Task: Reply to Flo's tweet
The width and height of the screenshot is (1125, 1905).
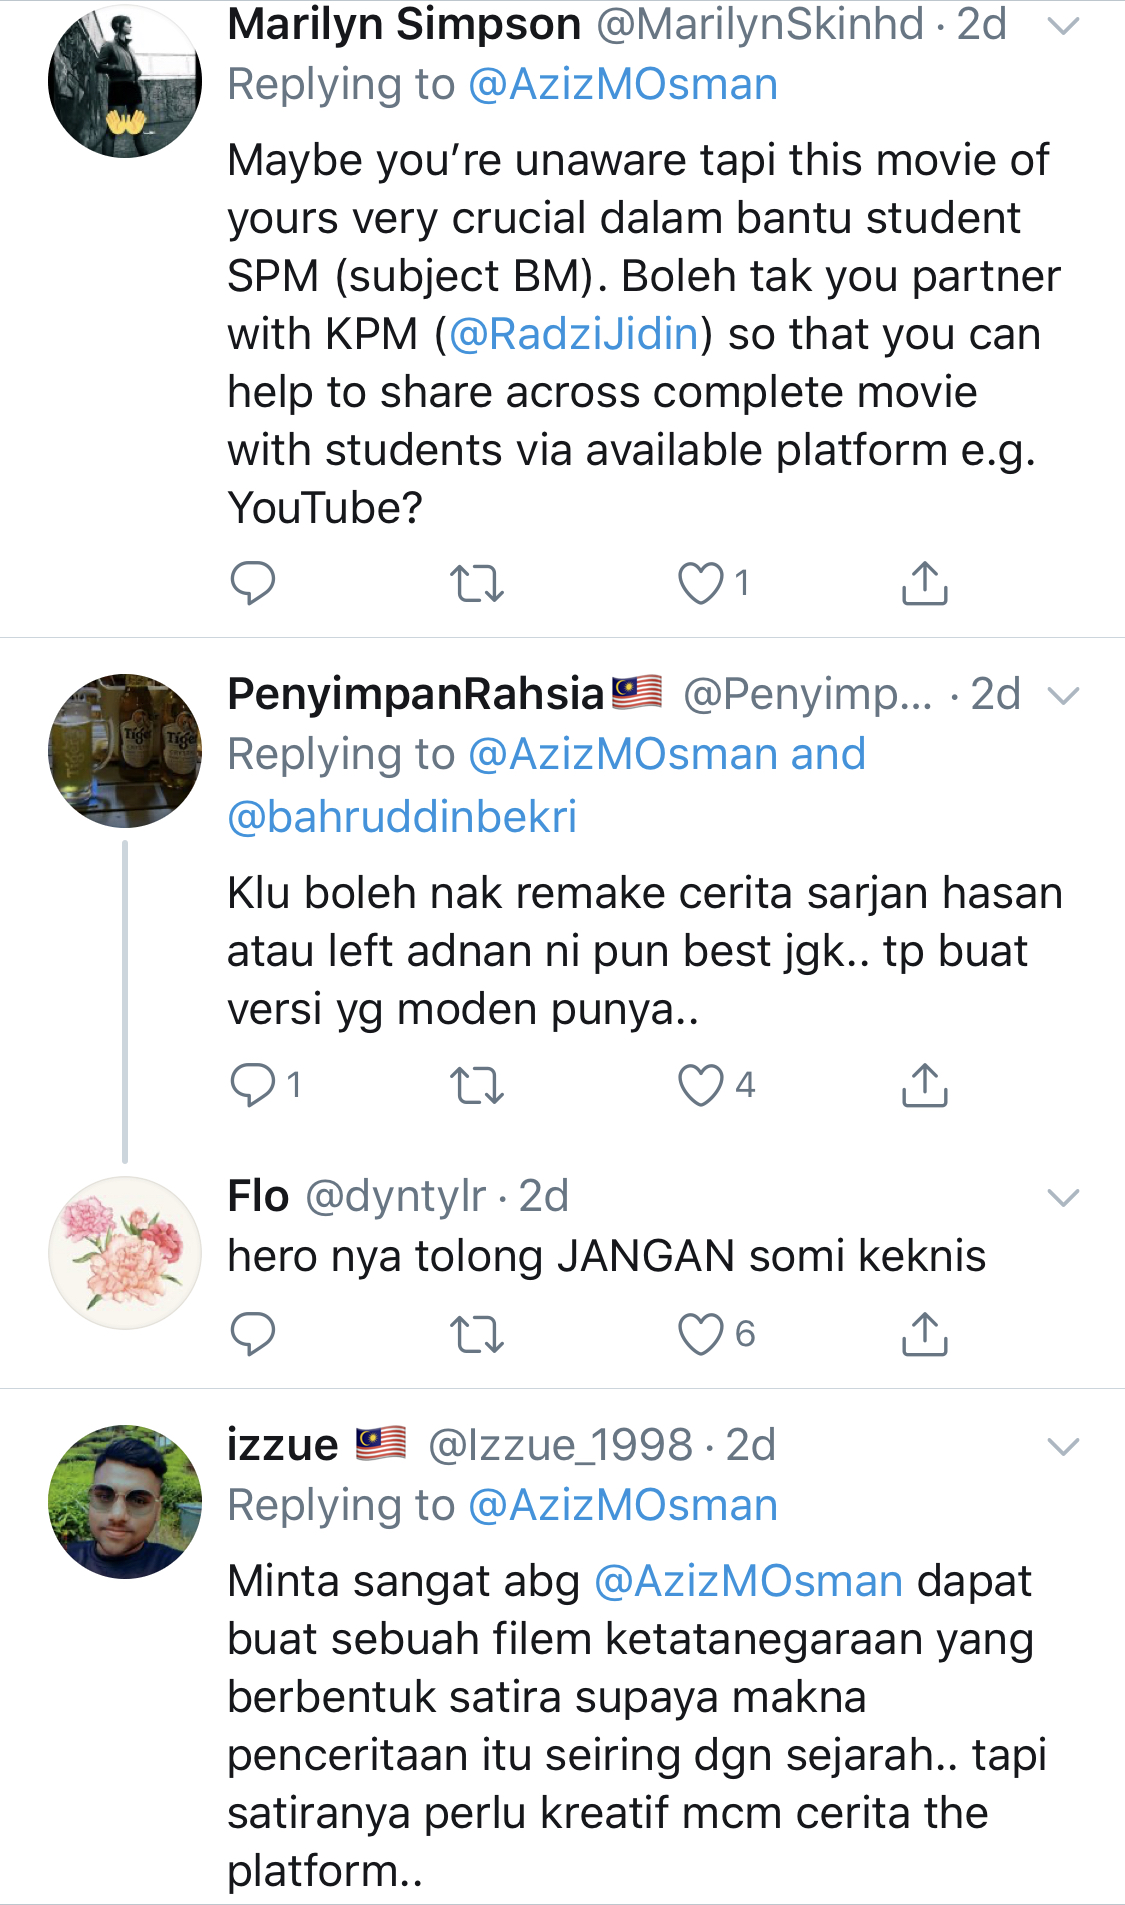Action: 252,1334
